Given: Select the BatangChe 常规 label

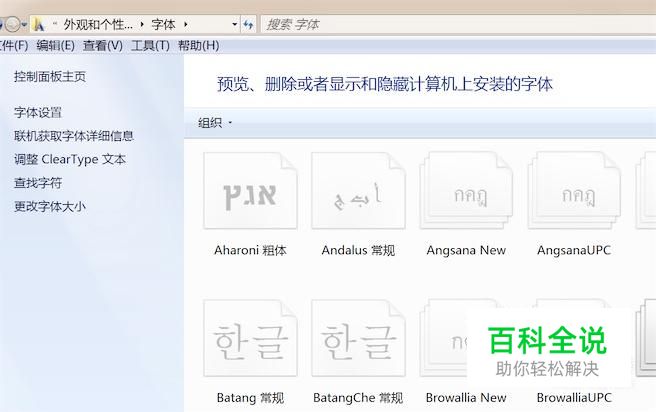Looking at the screenshot, I should pyautogui.click(x=358, y=398).
